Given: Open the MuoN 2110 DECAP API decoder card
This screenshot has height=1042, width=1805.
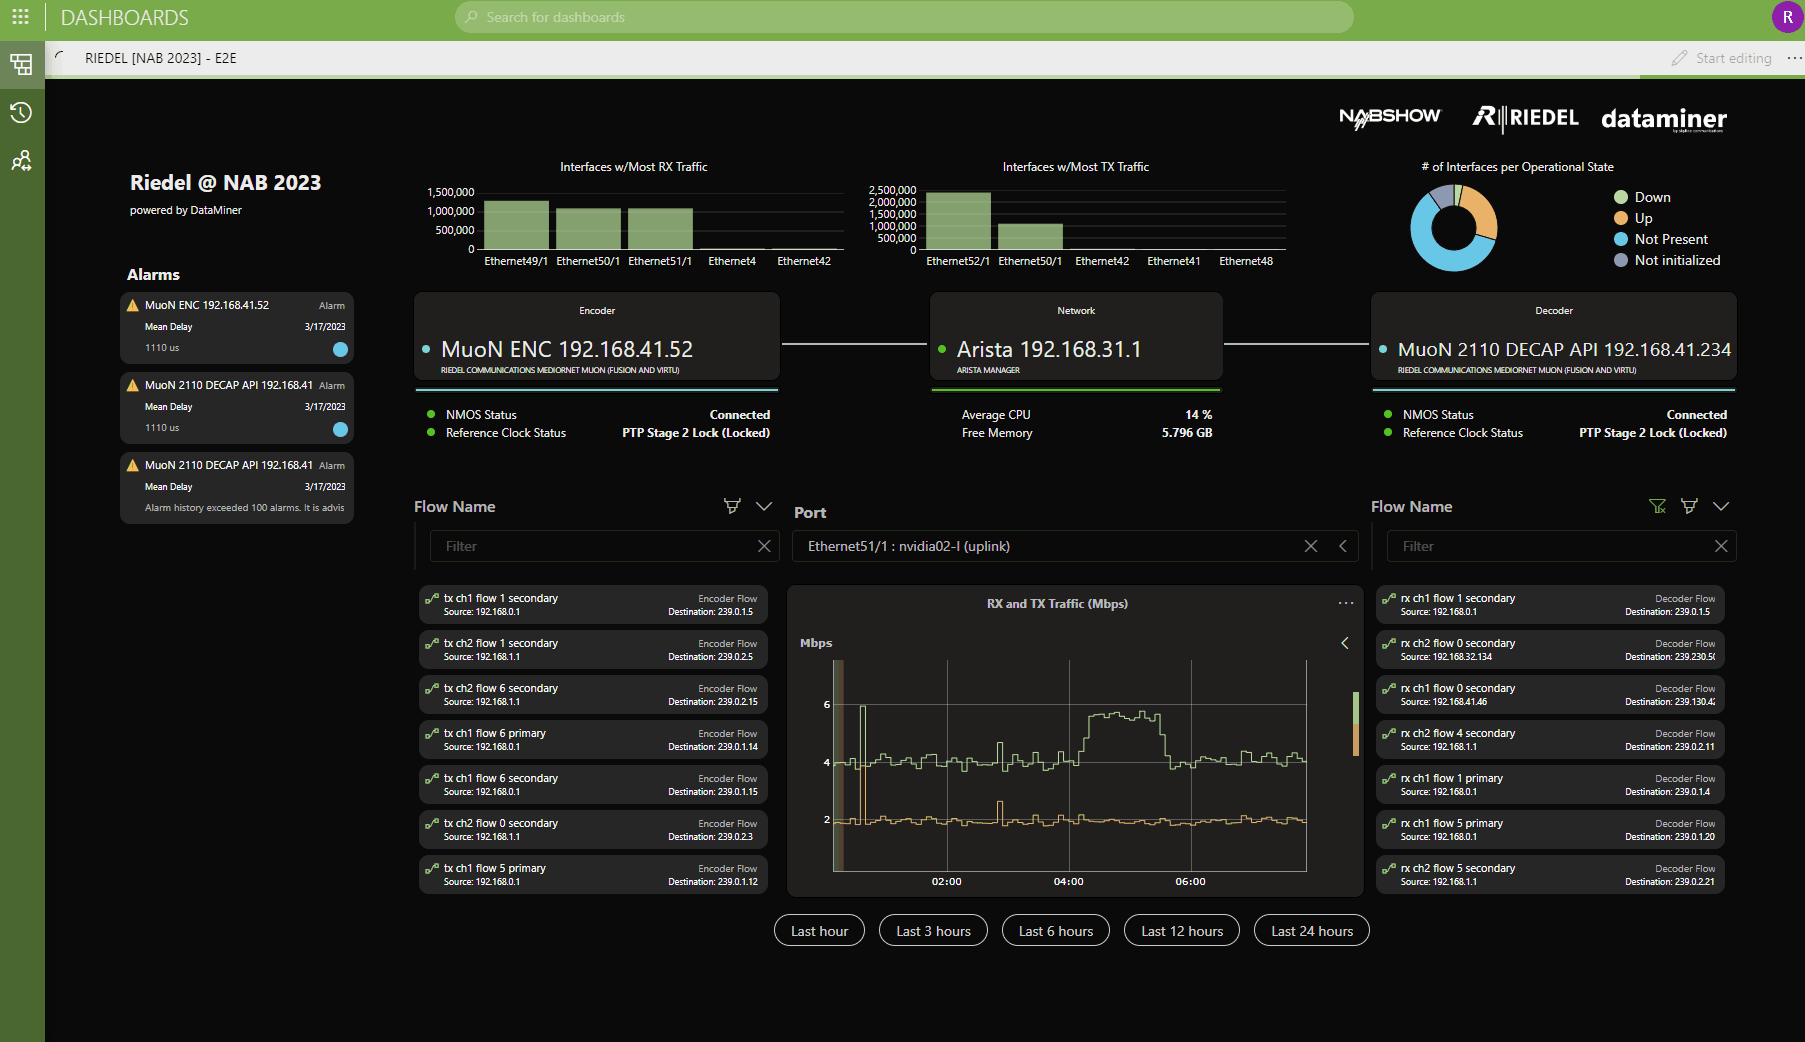Looking at the screenshot, I should click(1554, 336).
